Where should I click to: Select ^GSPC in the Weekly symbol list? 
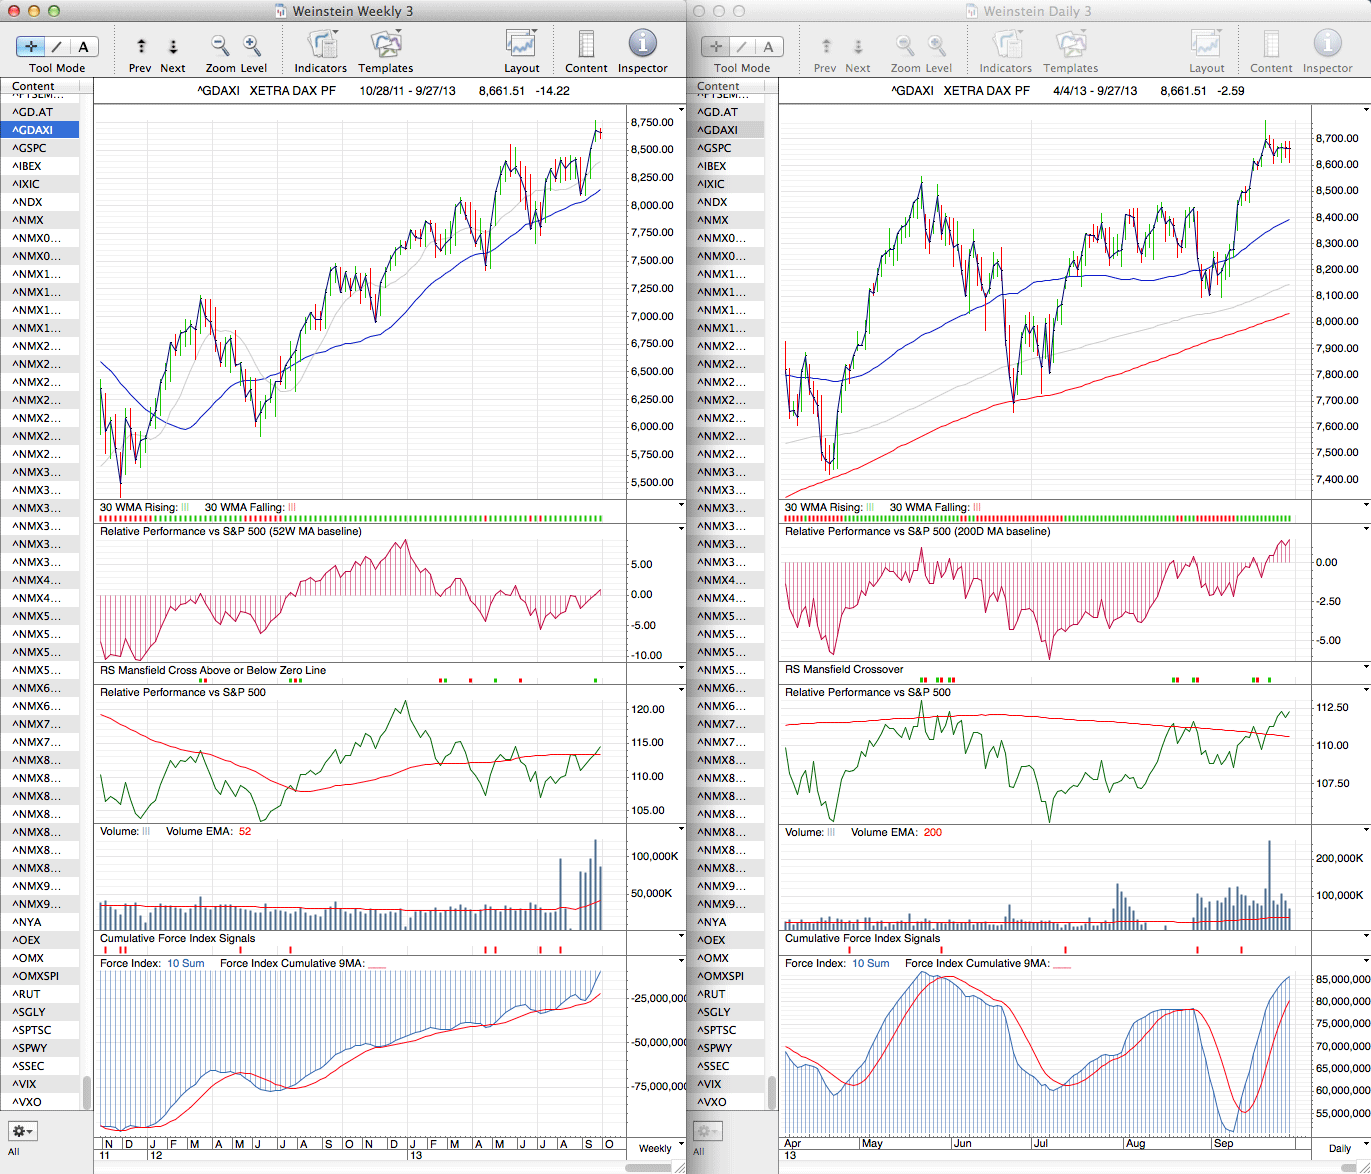click(x=30, y=148)
